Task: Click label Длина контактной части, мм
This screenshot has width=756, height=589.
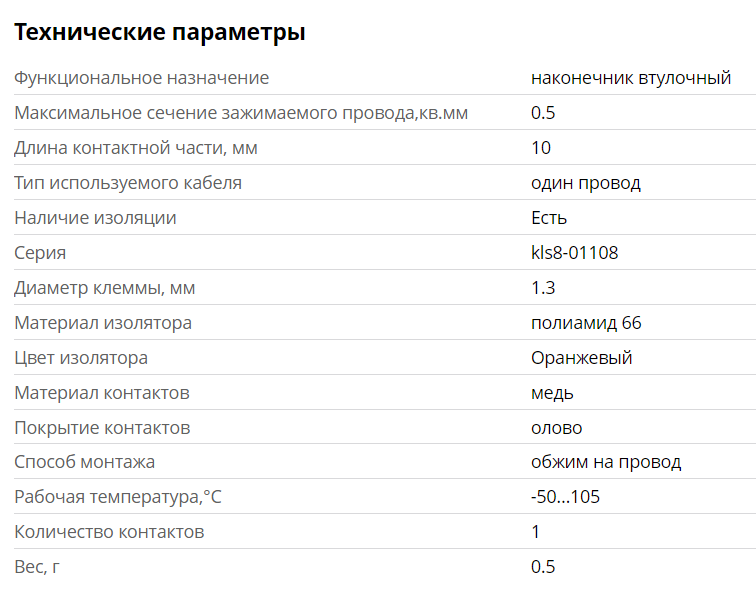Action: pos(136,148)
